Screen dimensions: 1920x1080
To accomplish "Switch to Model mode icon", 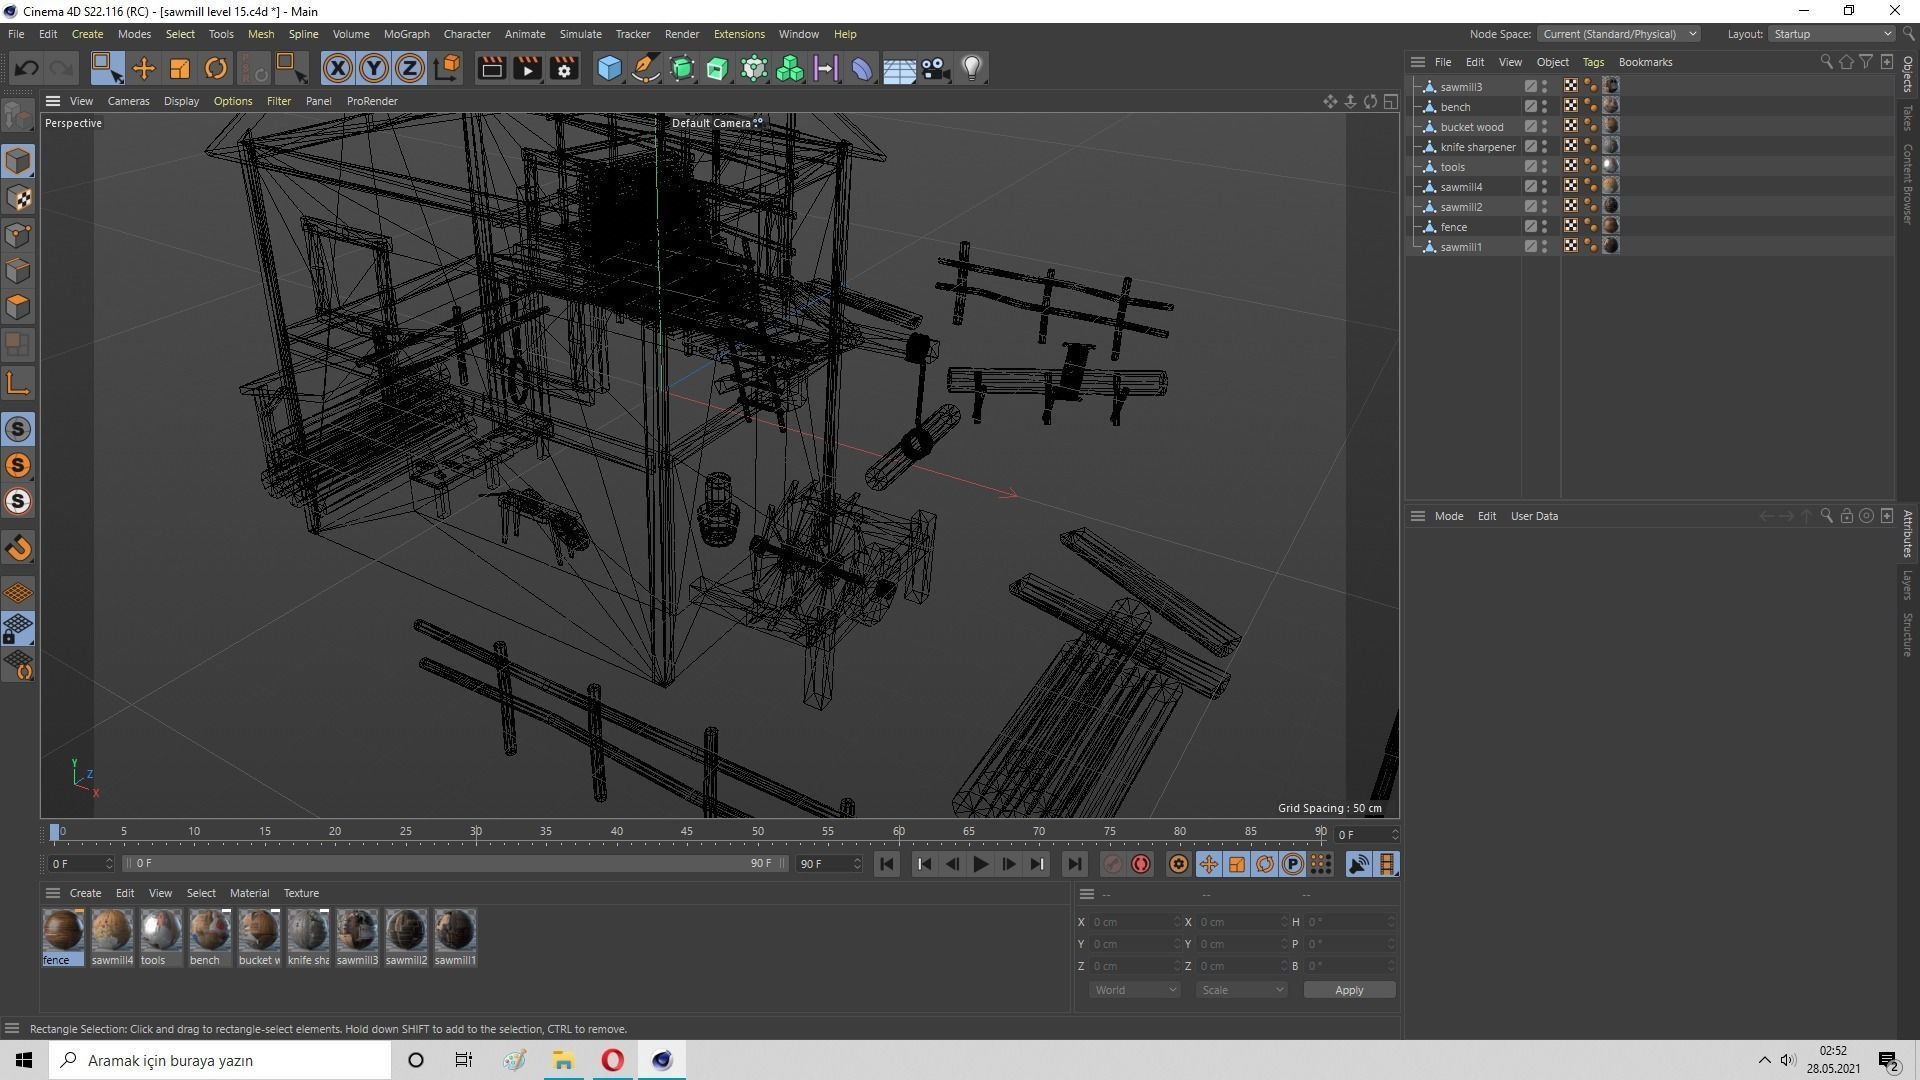I will click(18, 161).
